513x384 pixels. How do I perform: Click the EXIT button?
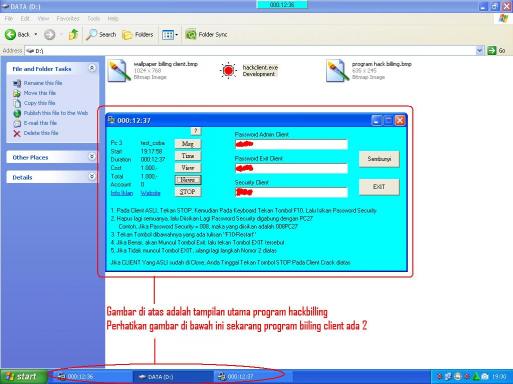point(379,187)
